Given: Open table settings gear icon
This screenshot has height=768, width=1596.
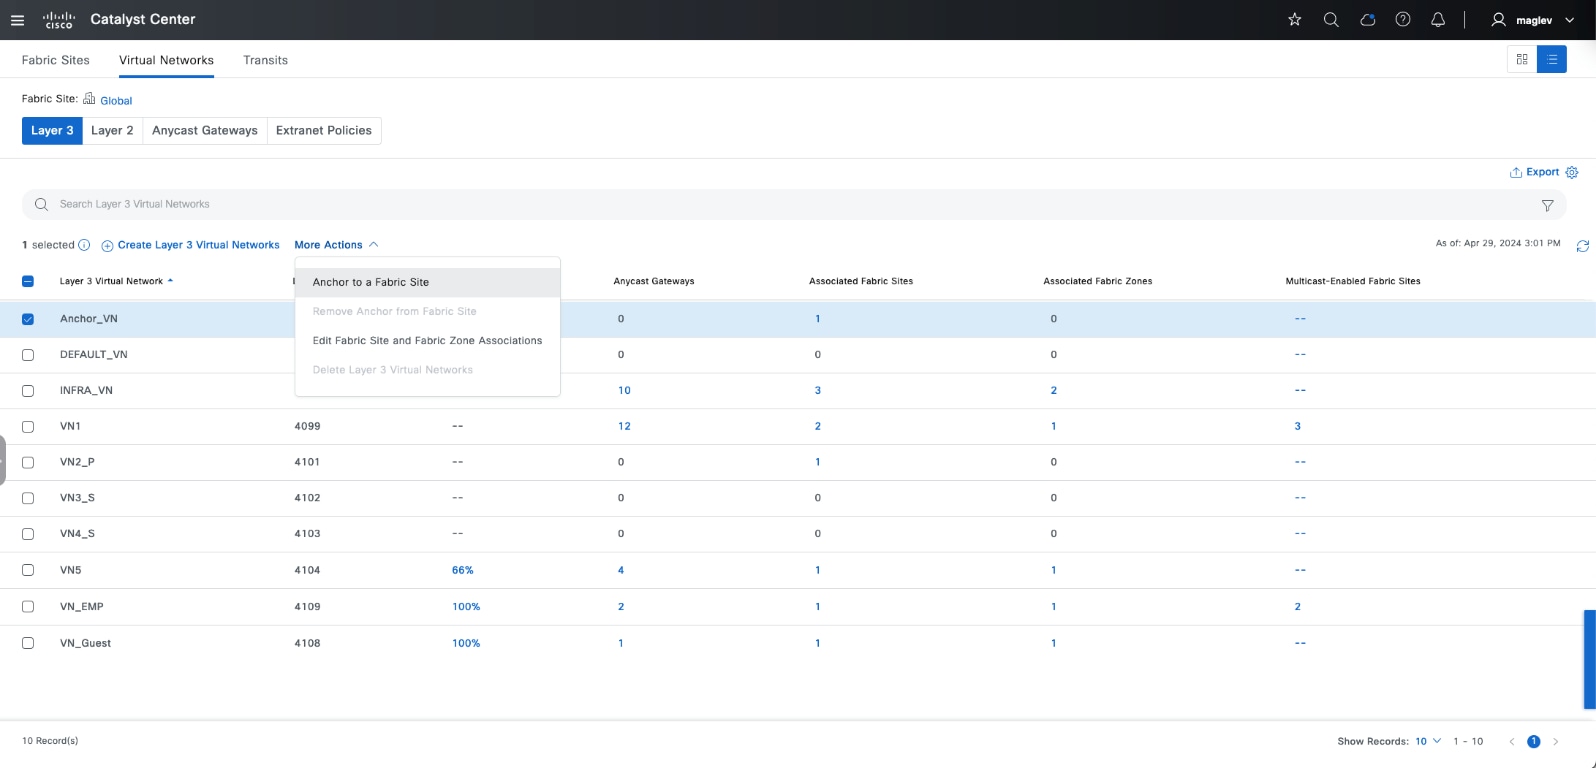Looking at the screenshot, I should click(x=1572, y=173).
